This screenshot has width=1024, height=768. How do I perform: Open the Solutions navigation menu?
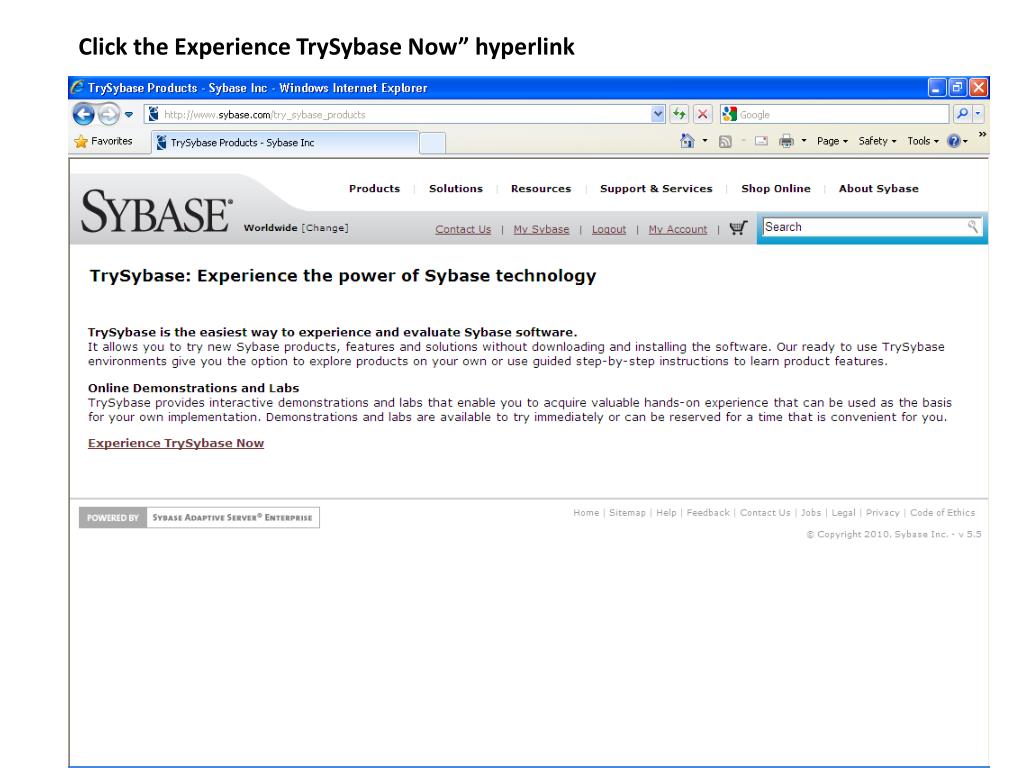click(x=456, y=189)
